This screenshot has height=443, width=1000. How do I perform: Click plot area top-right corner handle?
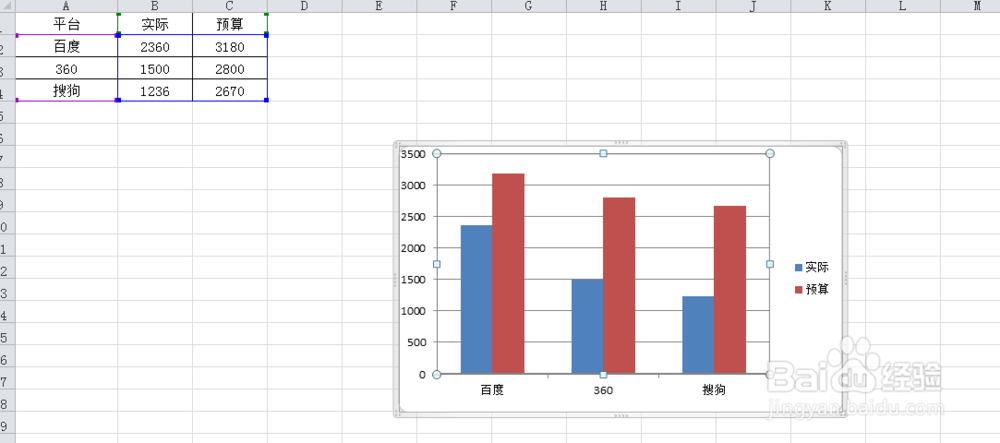coord(770,153)
